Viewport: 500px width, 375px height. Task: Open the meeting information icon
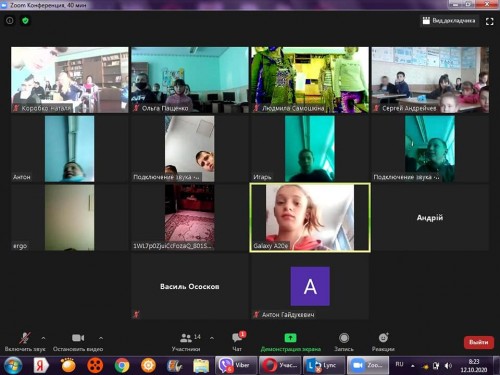(10, 21)
